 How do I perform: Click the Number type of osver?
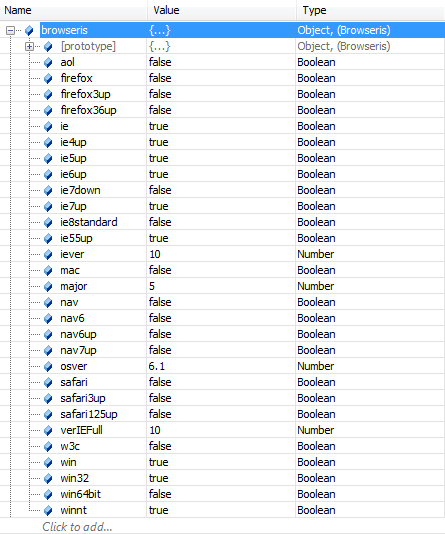click(316, 366)
